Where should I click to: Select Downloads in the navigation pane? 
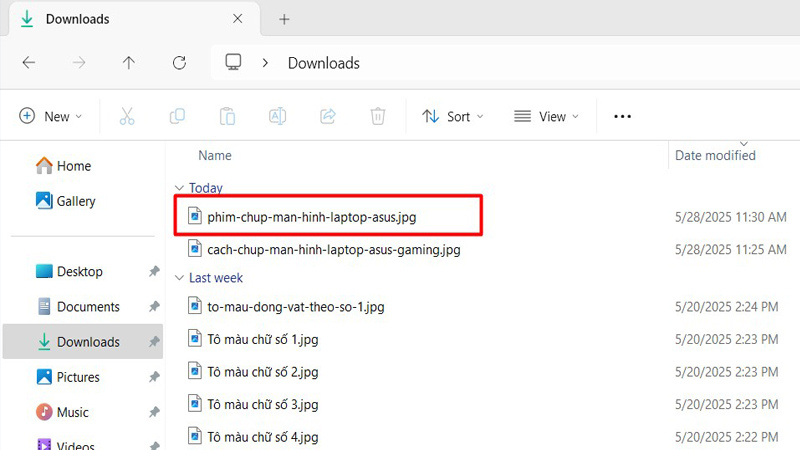click(x=83, y=341)
